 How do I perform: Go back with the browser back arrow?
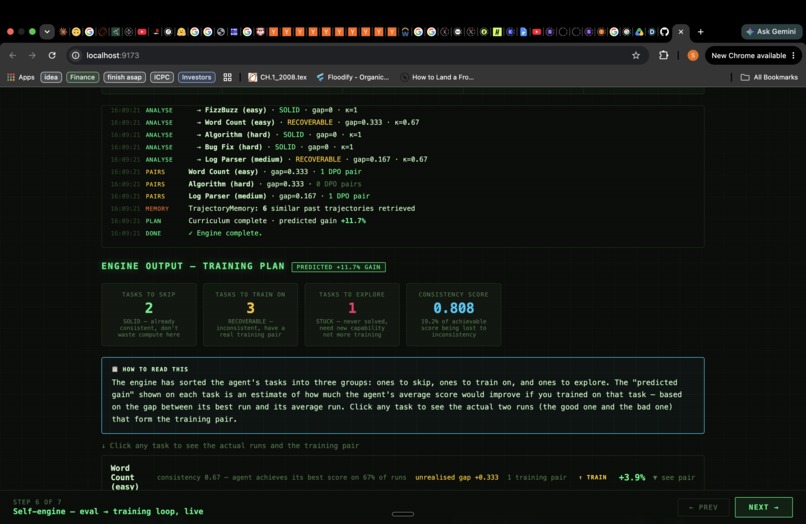click(13, 55)
